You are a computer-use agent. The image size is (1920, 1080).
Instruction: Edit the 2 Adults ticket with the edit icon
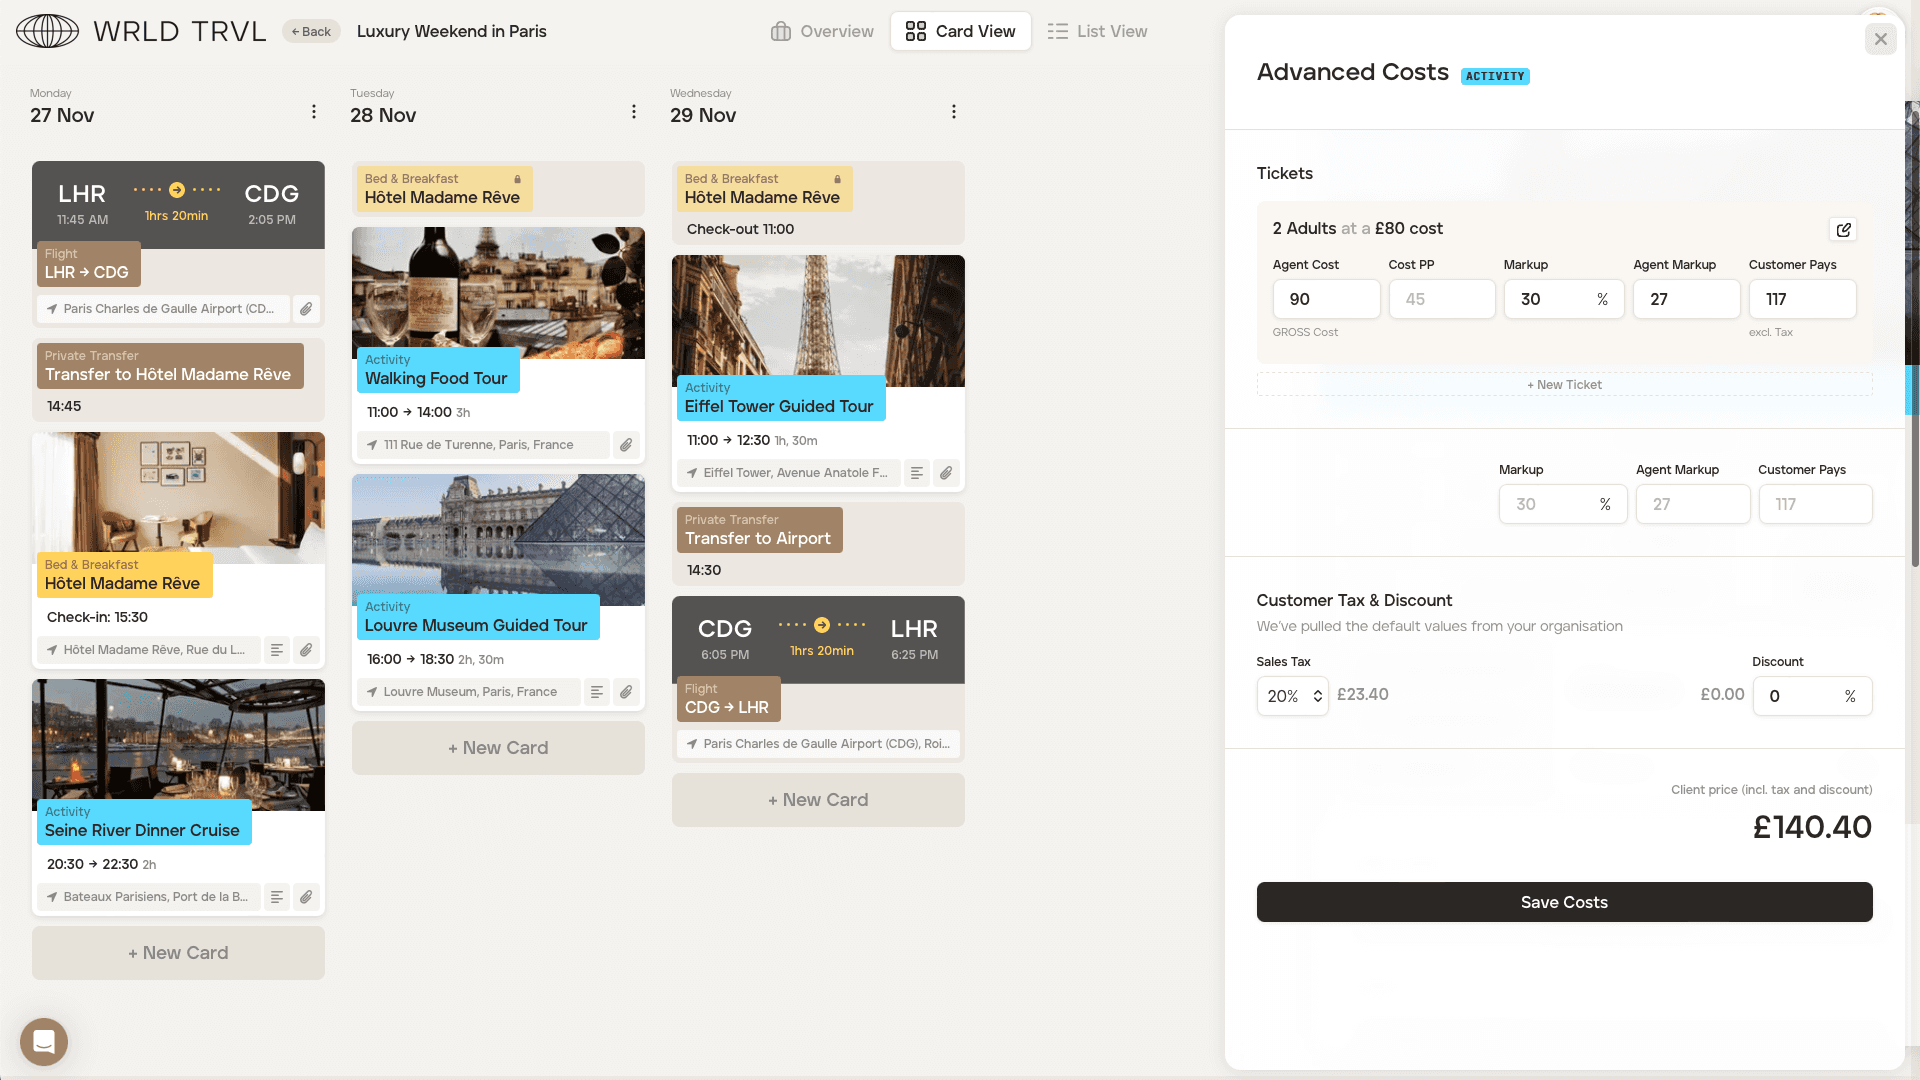click(x=1843, y=230)
